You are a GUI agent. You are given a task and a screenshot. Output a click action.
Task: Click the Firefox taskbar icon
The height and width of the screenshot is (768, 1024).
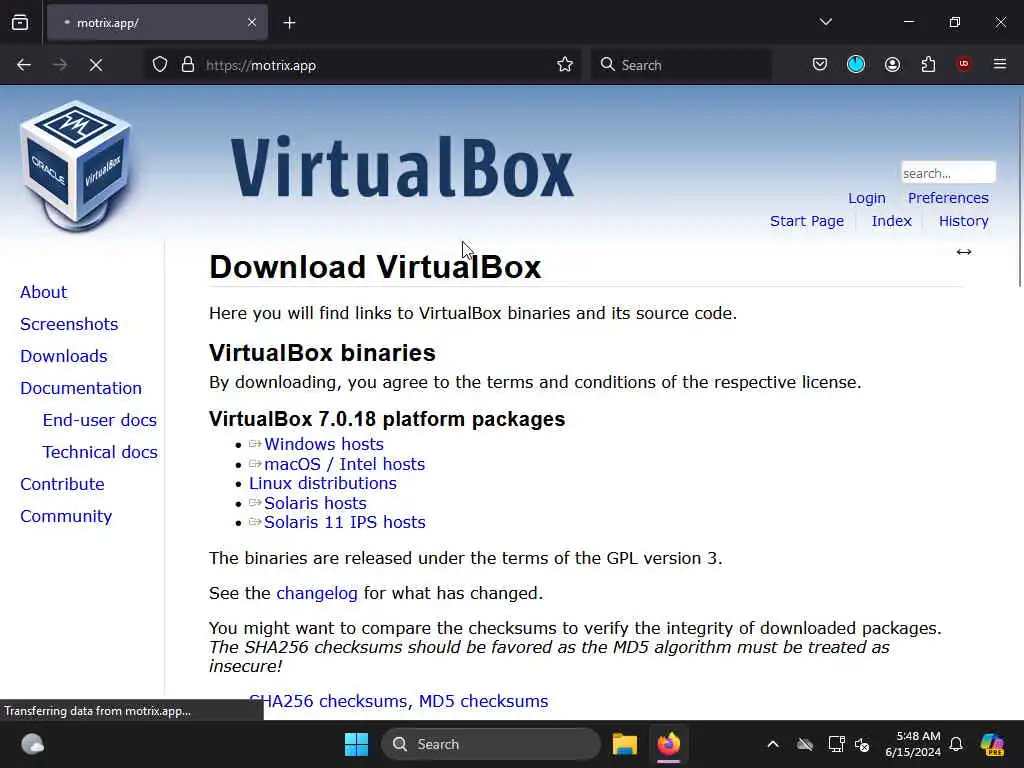click(669, 744)
